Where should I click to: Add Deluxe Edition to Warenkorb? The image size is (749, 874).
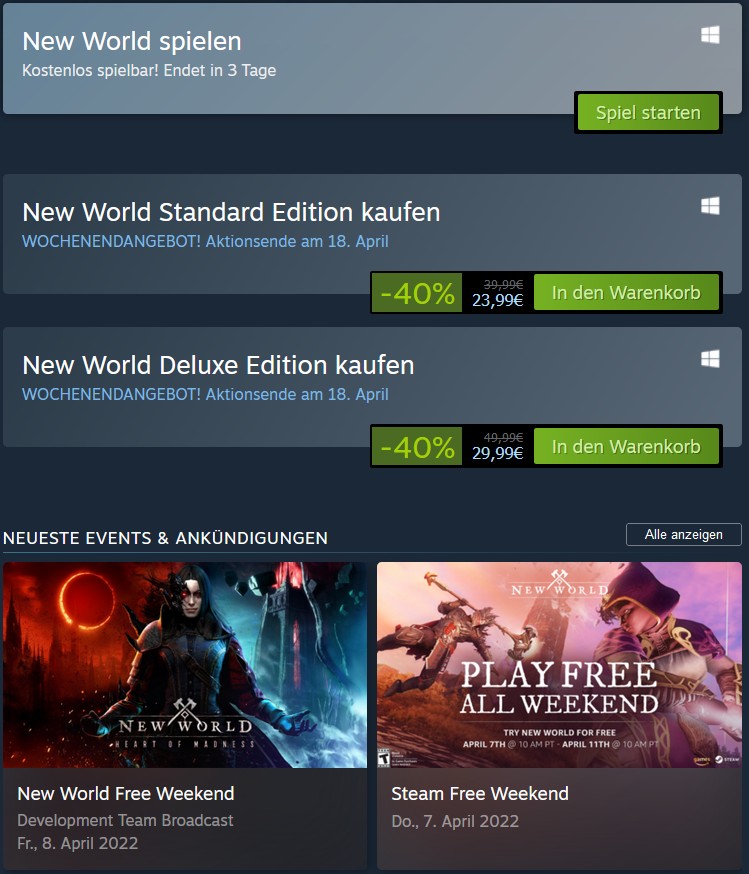626,446
